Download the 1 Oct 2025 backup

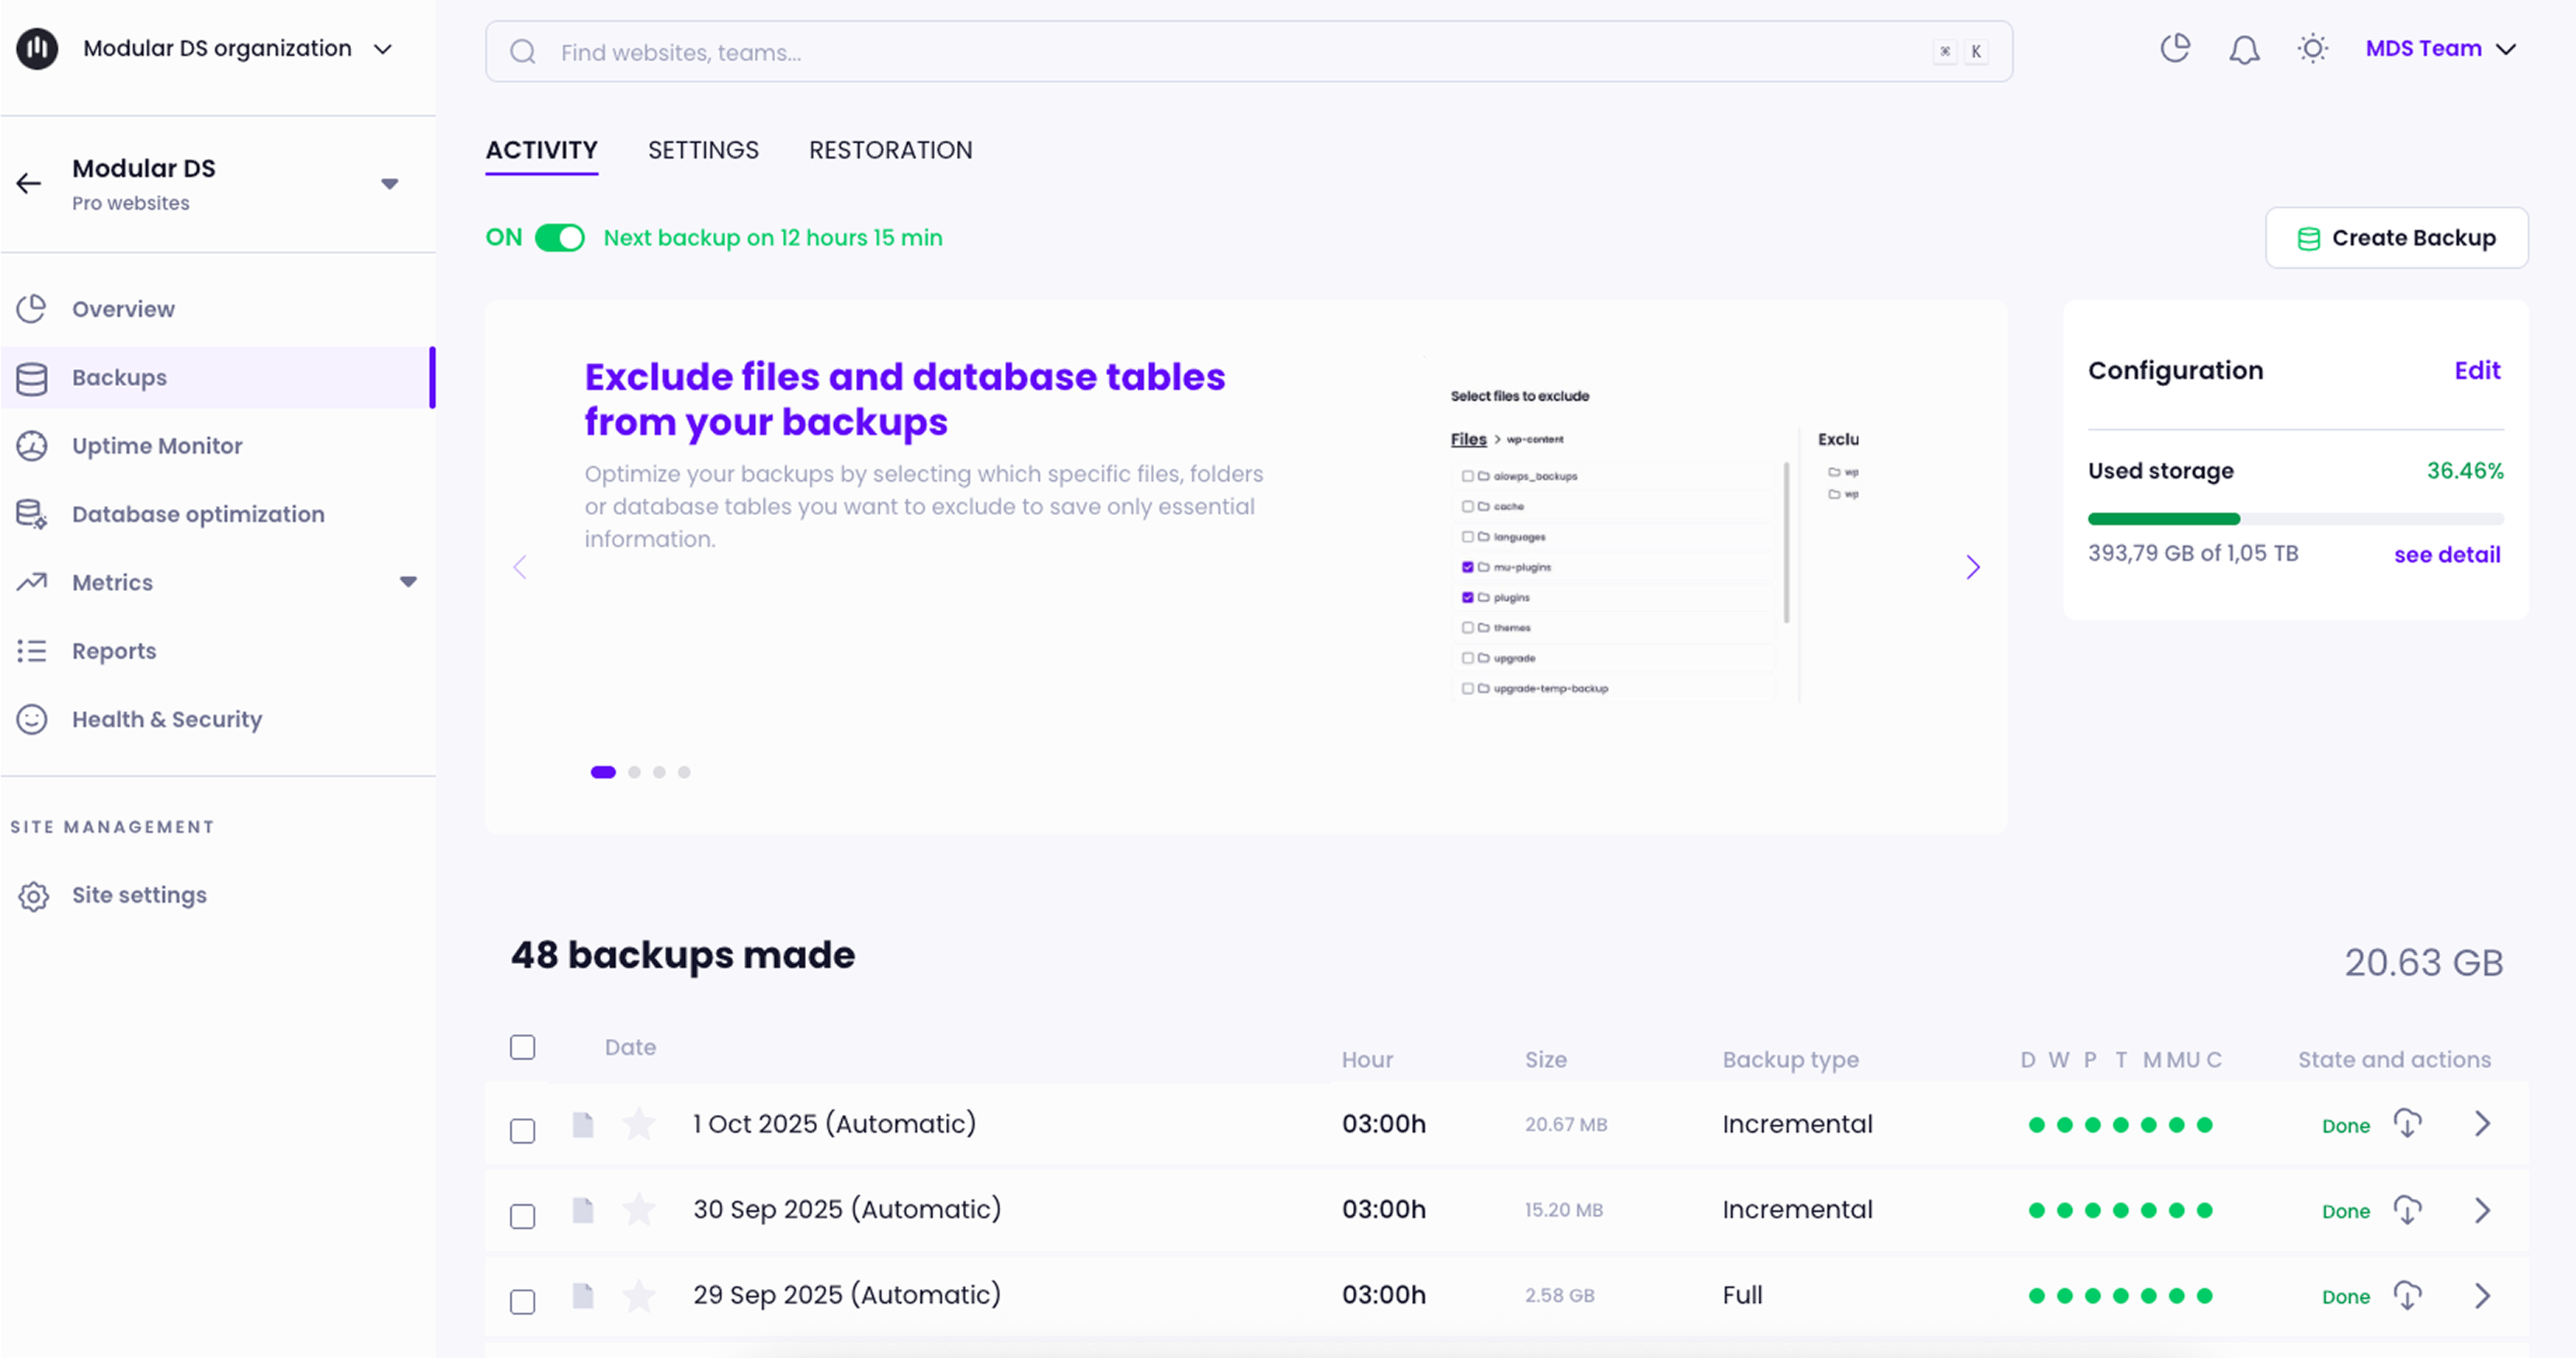[2407, 1124]
